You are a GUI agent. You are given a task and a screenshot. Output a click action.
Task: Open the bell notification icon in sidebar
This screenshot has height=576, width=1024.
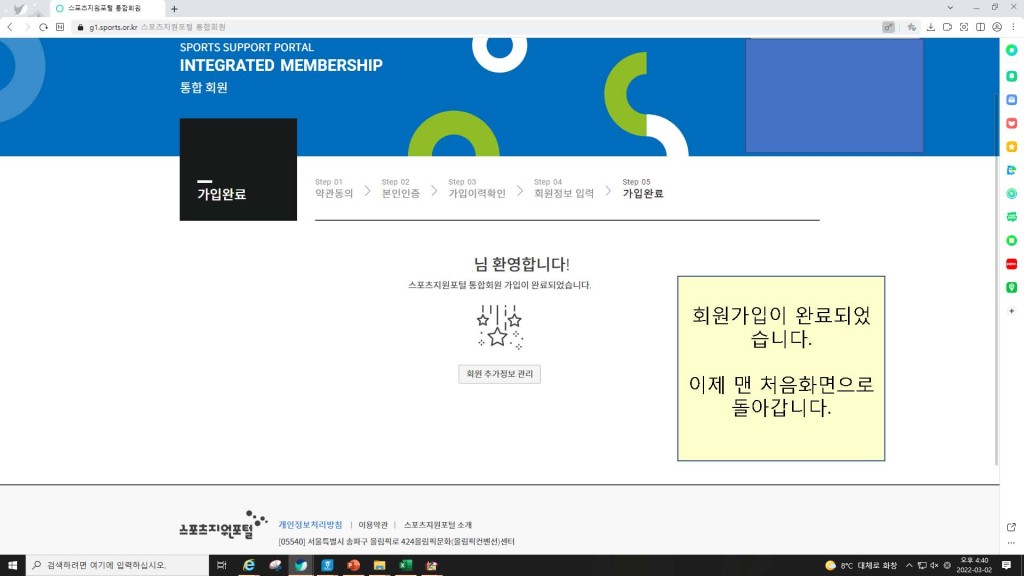point(1011,76)
